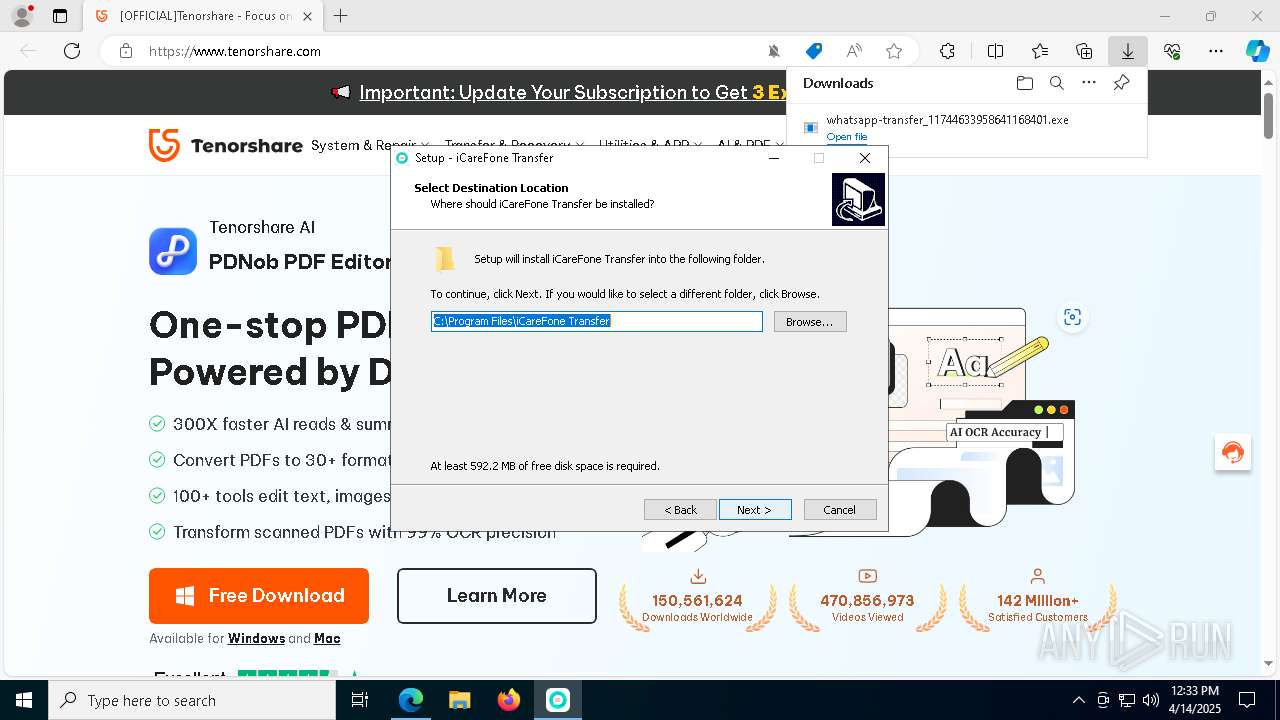The image size is (1280, 720).
Task: Open more options in Downloads panel
Action: point(1089,83)
